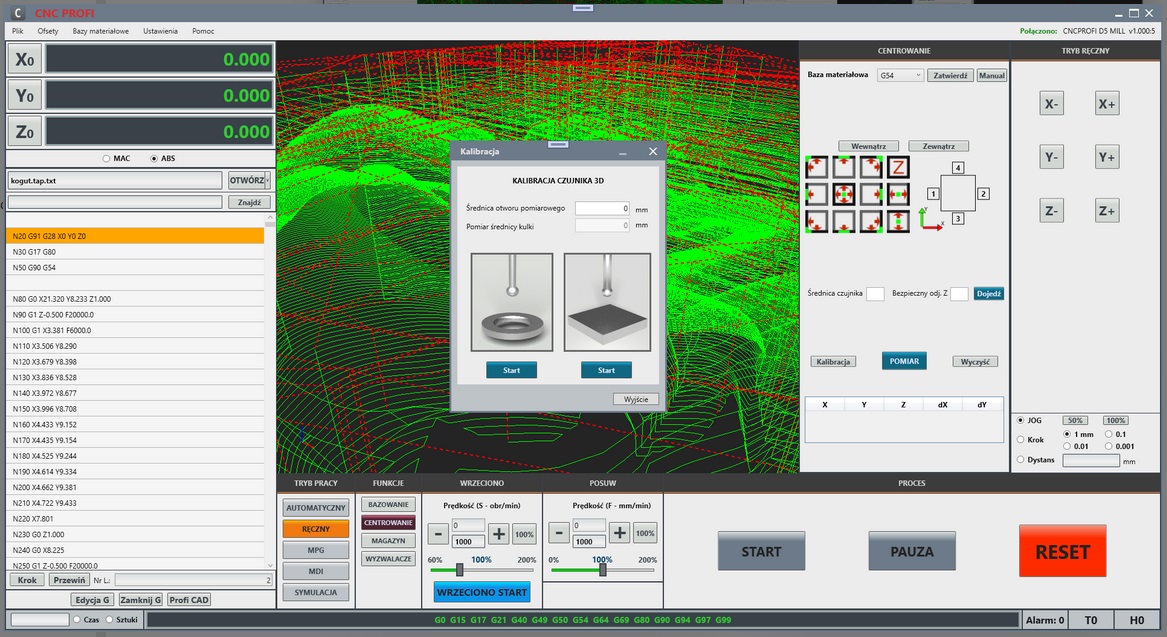Switch to AUTOMATYCZNY work mode
Screen dimensions: 1167x637
[316, 508]
